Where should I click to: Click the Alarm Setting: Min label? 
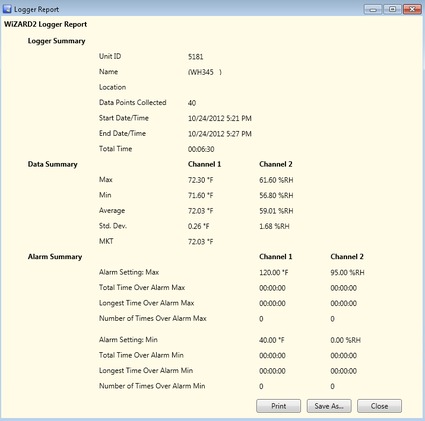128,340
